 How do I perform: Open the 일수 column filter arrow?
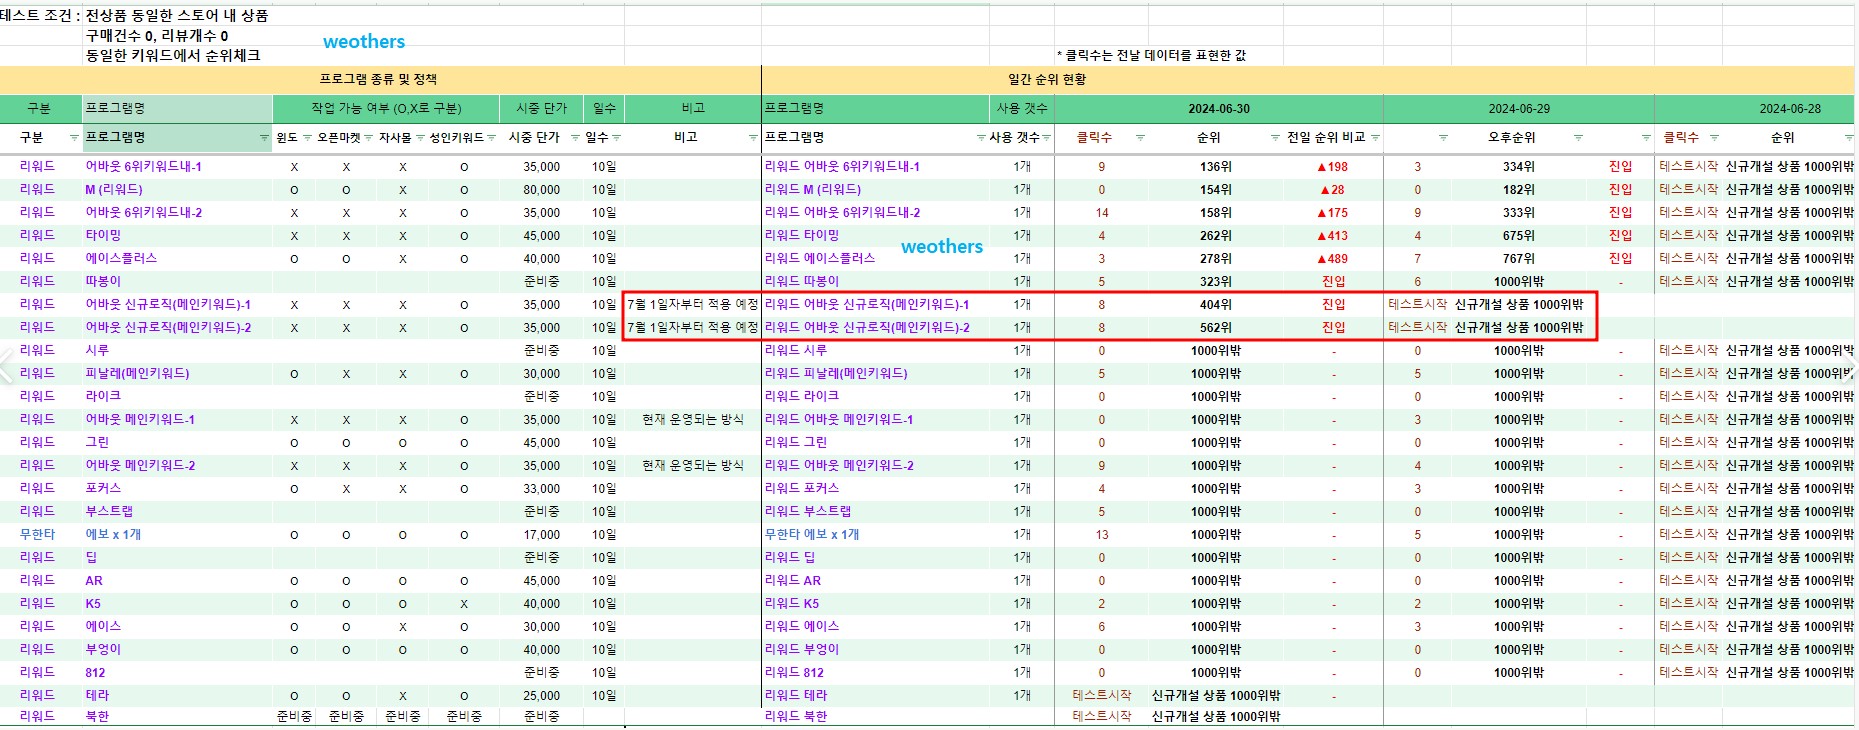pyautogui.click(x=616, y=138)
